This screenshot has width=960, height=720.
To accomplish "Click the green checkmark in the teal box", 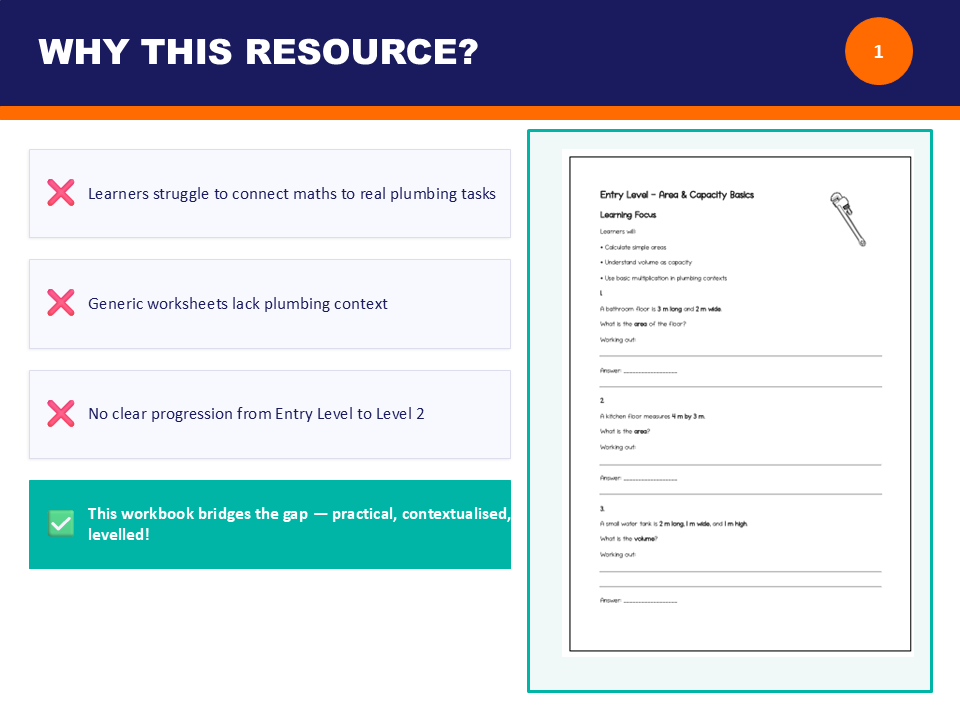I will click(61, 523).
